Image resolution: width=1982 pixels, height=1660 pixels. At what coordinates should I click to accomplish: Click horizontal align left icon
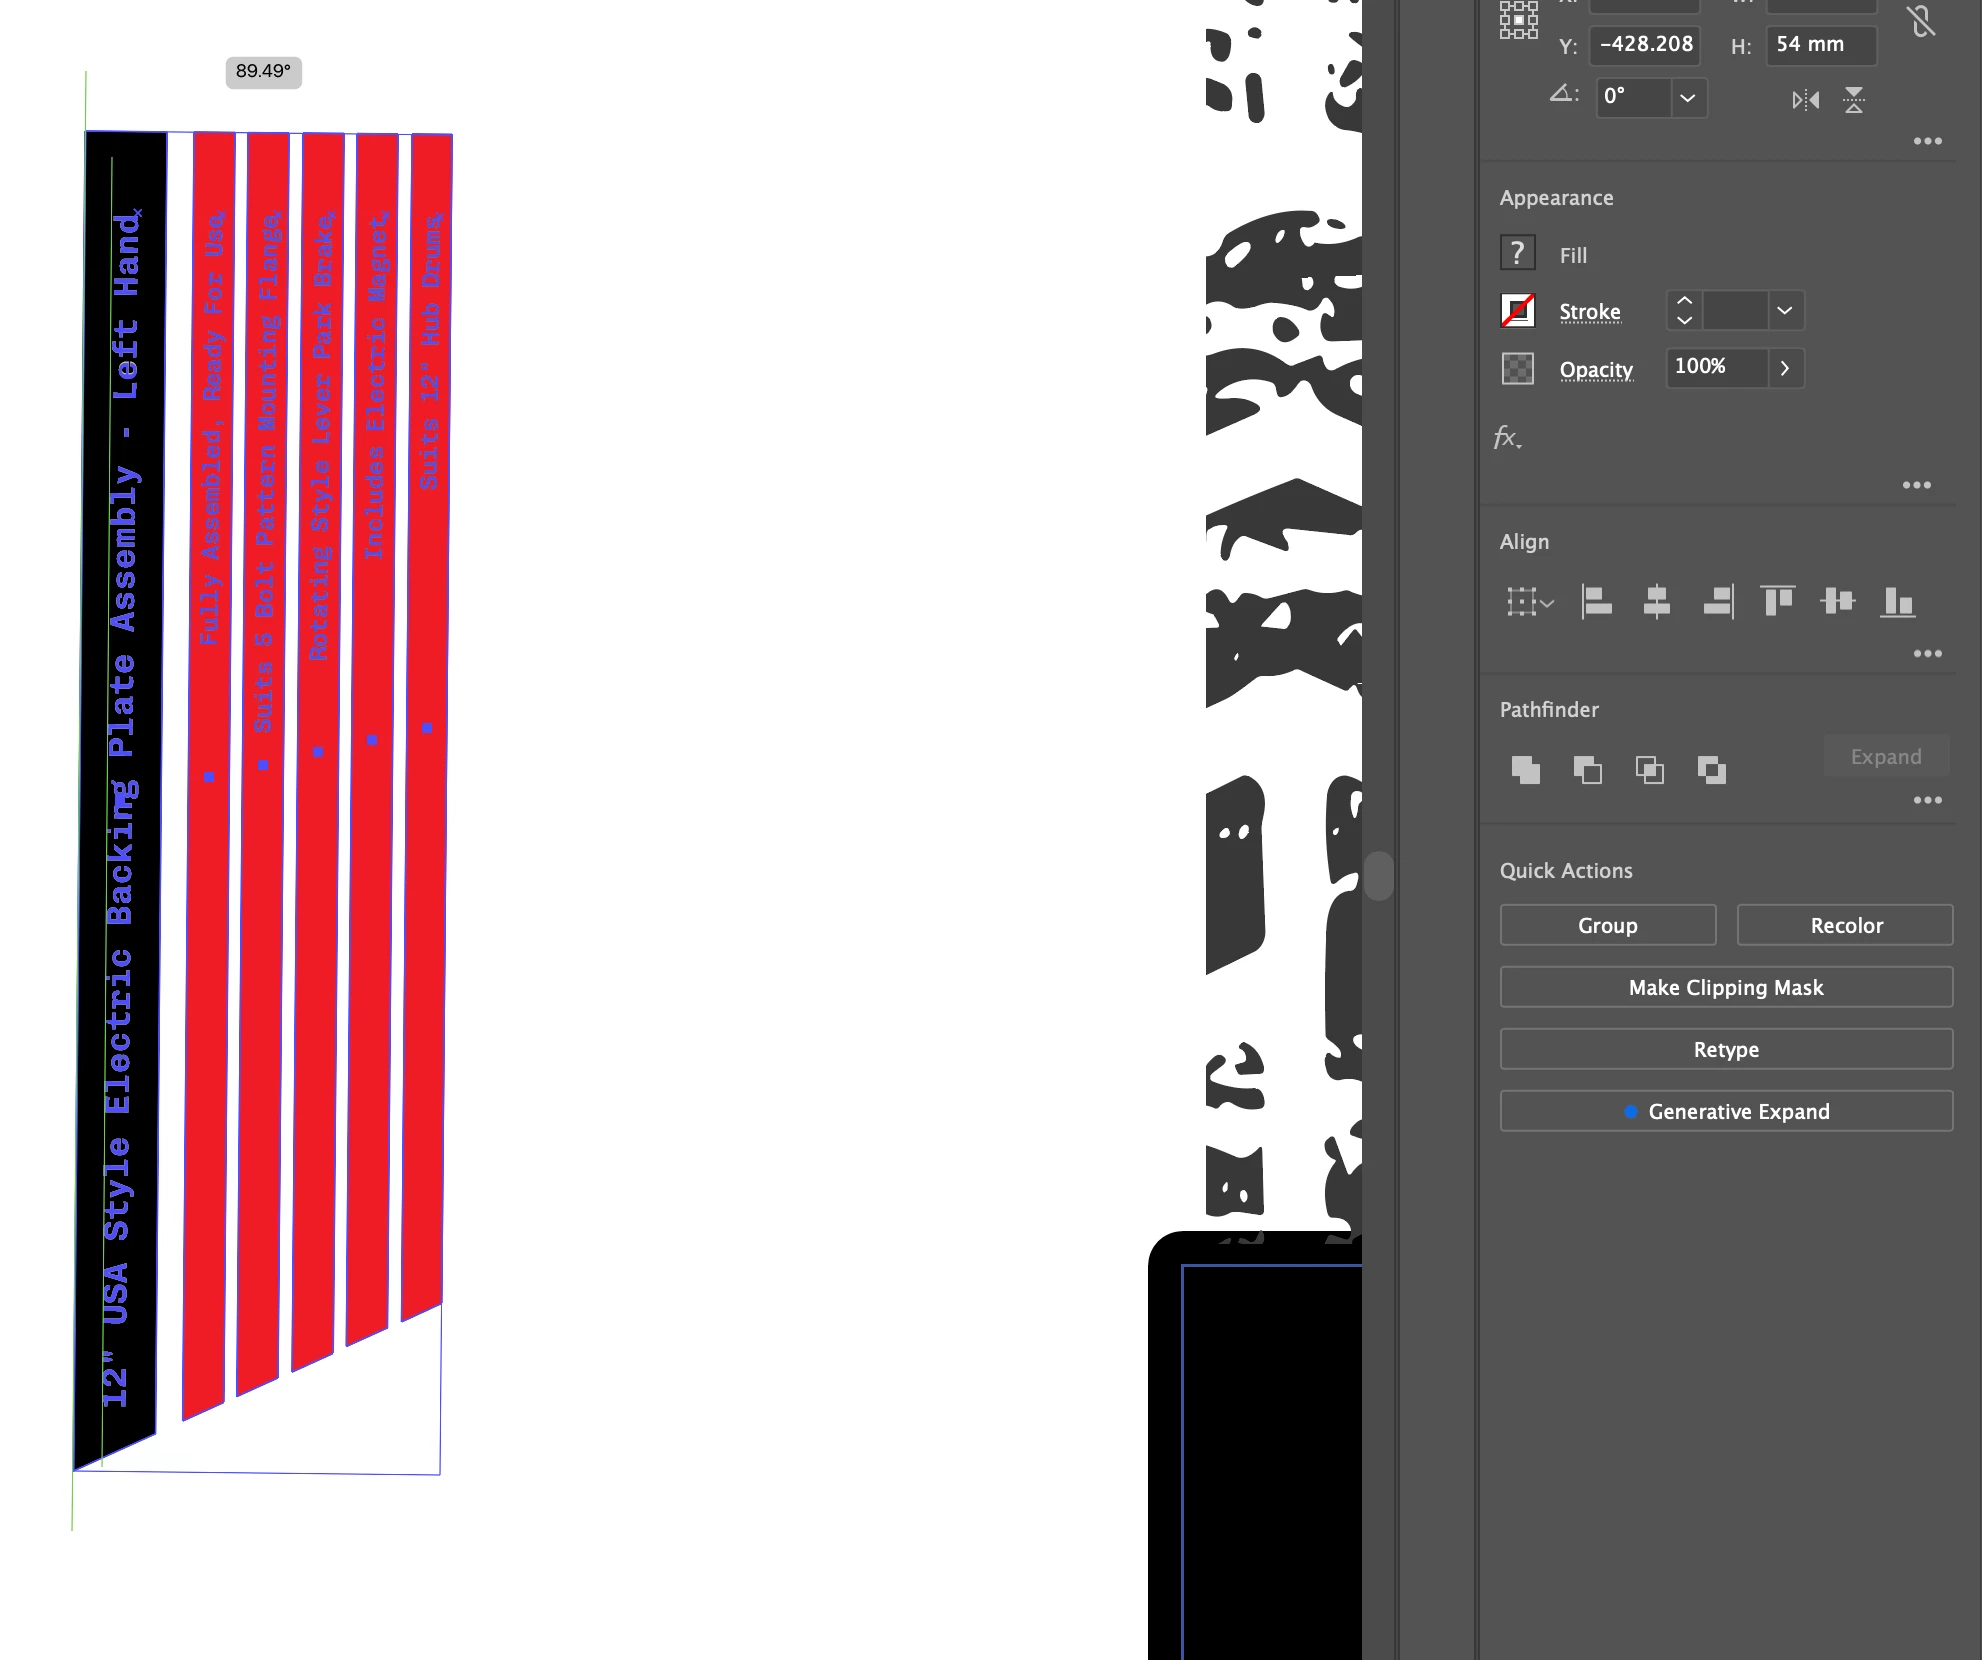1596,602
